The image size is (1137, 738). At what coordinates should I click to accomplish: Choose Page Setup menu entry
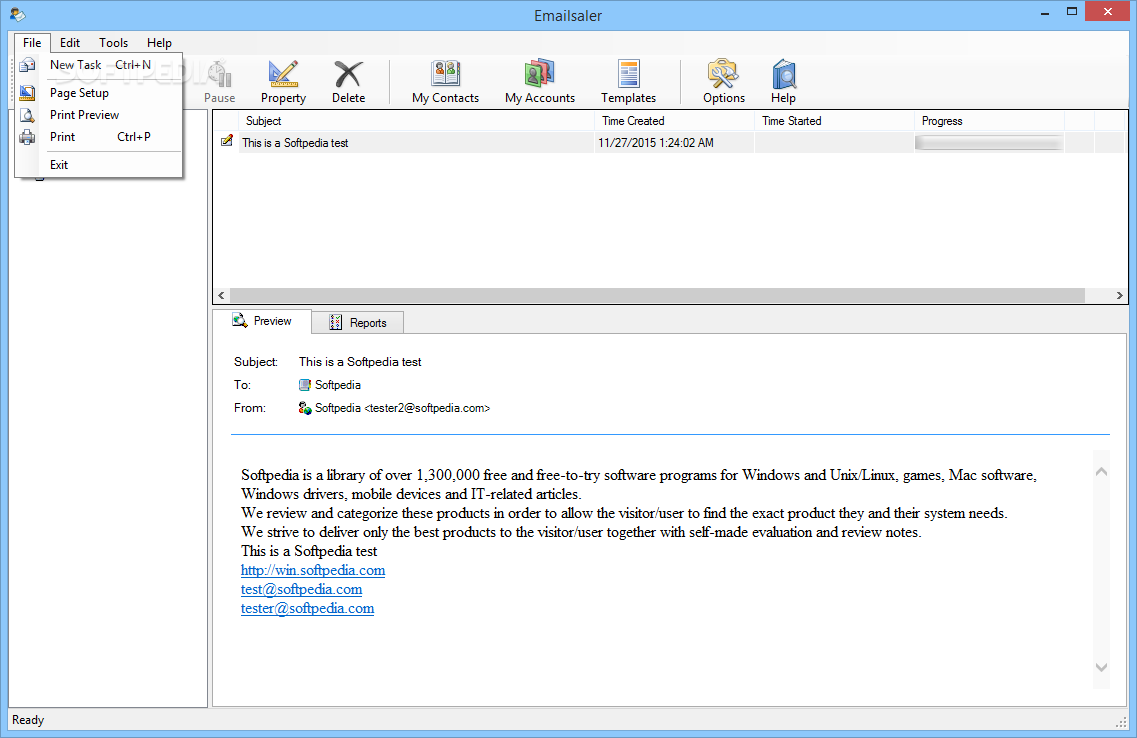[x=100, y=93]
